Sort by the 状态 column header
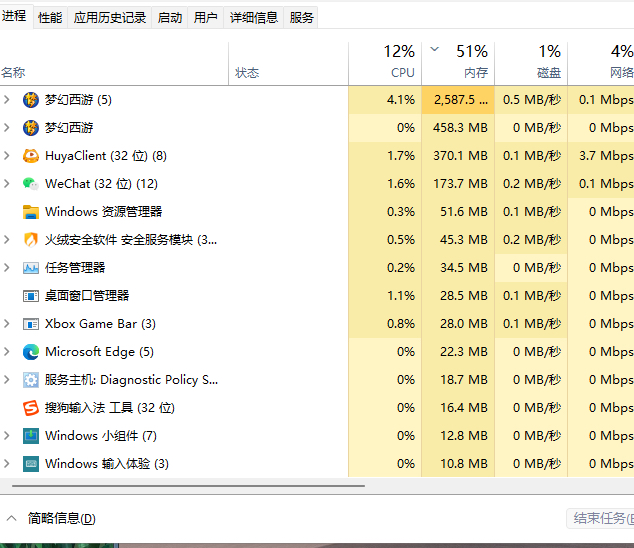 coord(288,64)
